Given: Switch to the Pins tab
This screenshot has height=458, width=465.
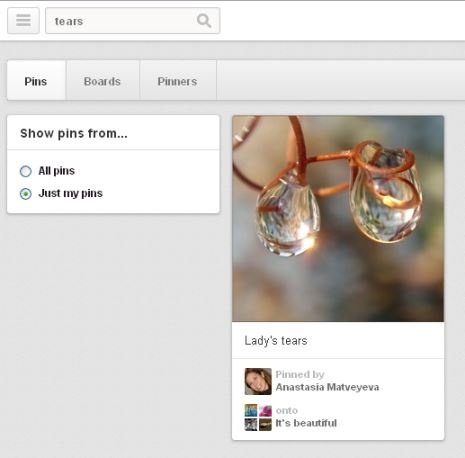Looking at the screenshot, I should 36,80.
